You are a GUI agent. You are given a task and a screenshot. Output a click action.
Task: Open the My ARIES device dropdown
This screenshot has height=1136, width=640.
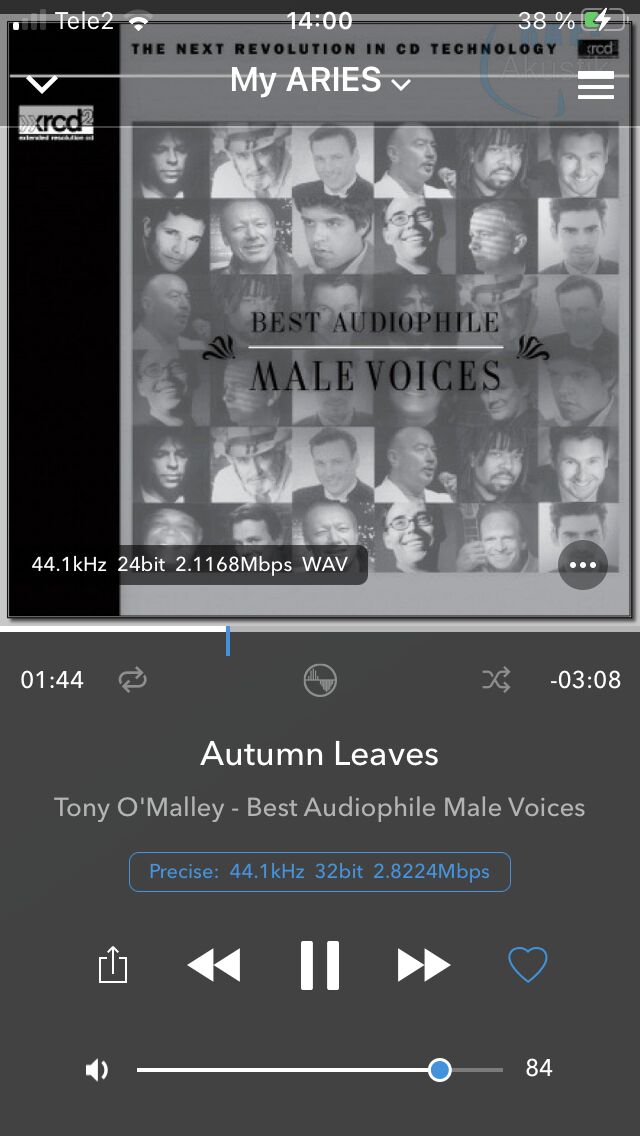click(320, 80)
